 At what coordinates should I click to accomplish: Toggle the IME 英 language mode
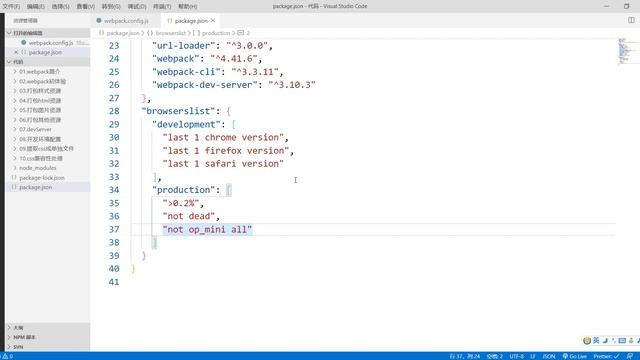tap(596, 340)
